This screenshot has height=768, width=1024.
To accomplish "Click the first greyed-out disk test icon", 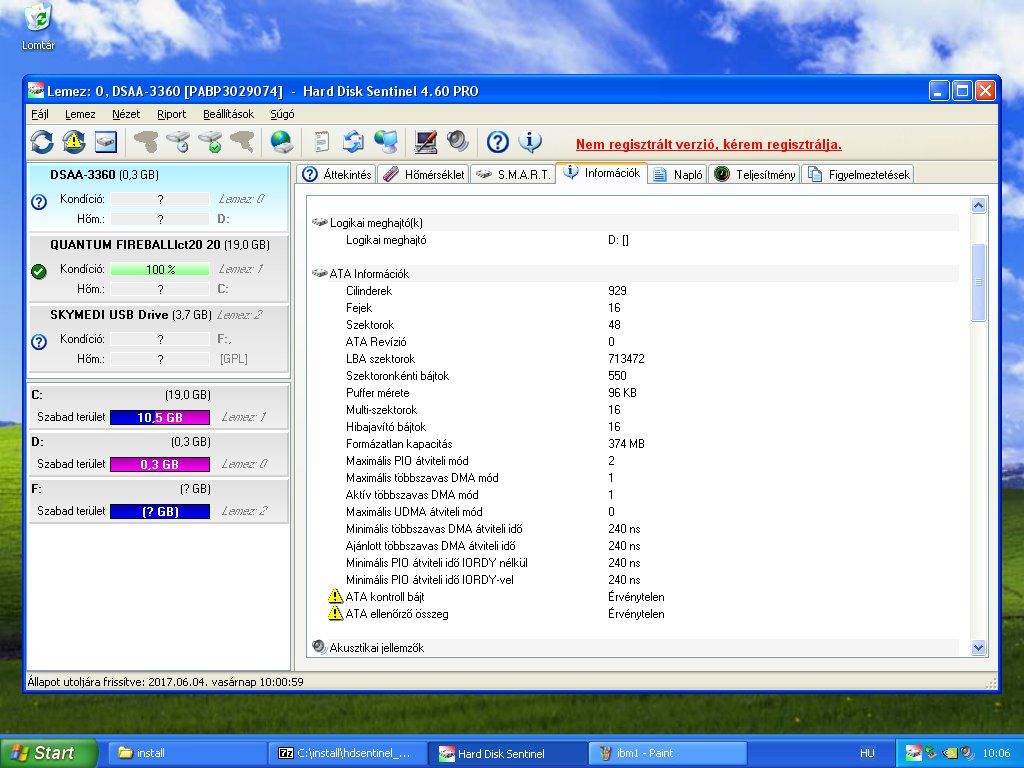I will (x=146, y=142).
